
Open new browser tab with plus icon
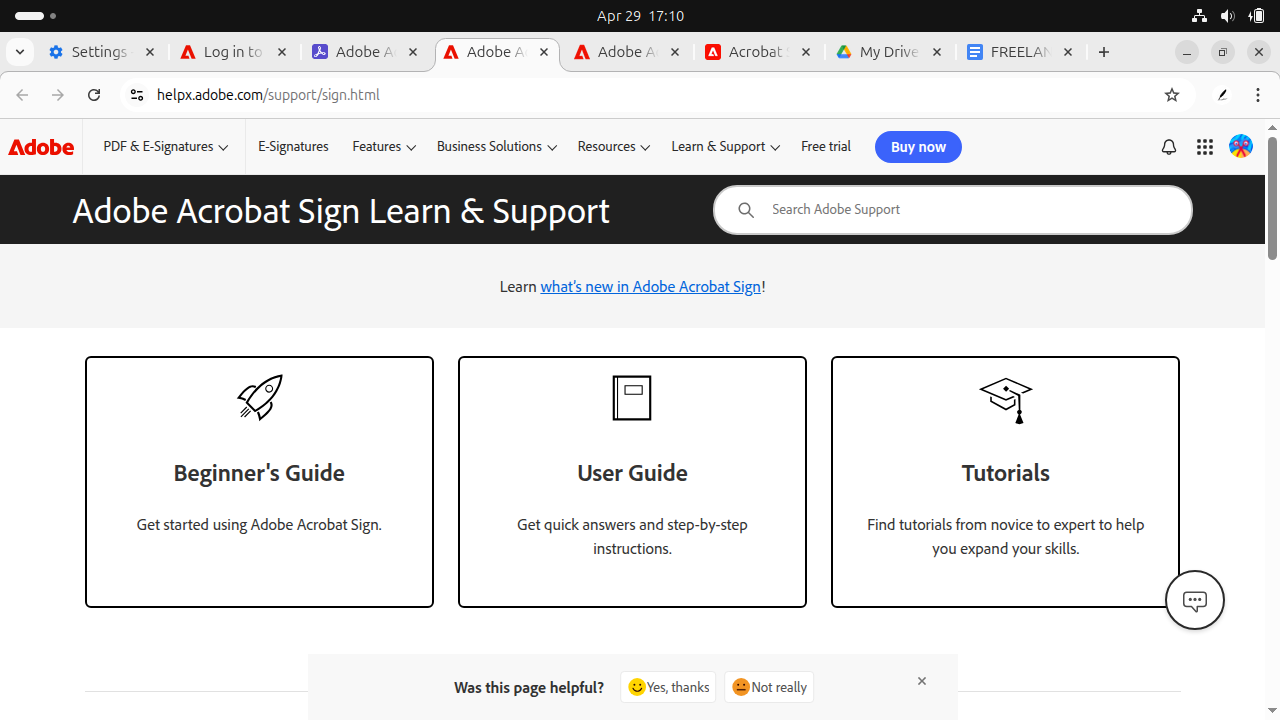point(1104,52)
